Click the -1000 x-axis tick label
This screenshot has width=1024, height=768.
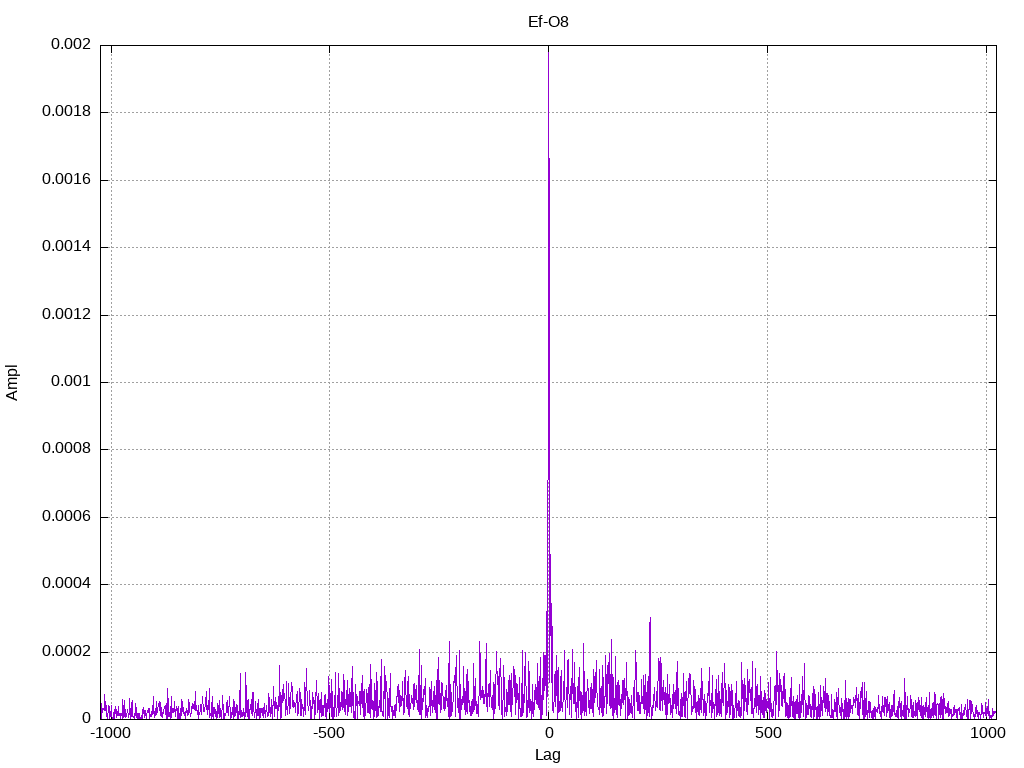110,733
